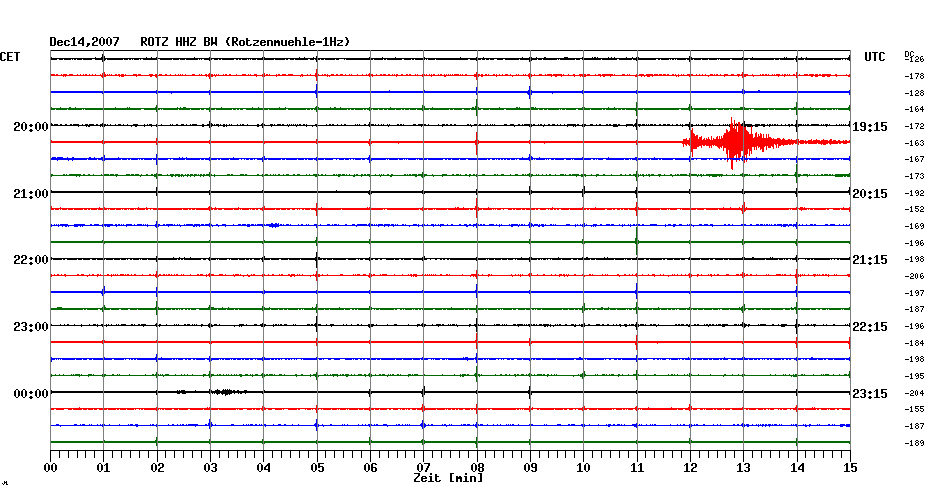Click the DC offset value -155
The width and height of the screenshot is (930, 494).
pos(915,409)
